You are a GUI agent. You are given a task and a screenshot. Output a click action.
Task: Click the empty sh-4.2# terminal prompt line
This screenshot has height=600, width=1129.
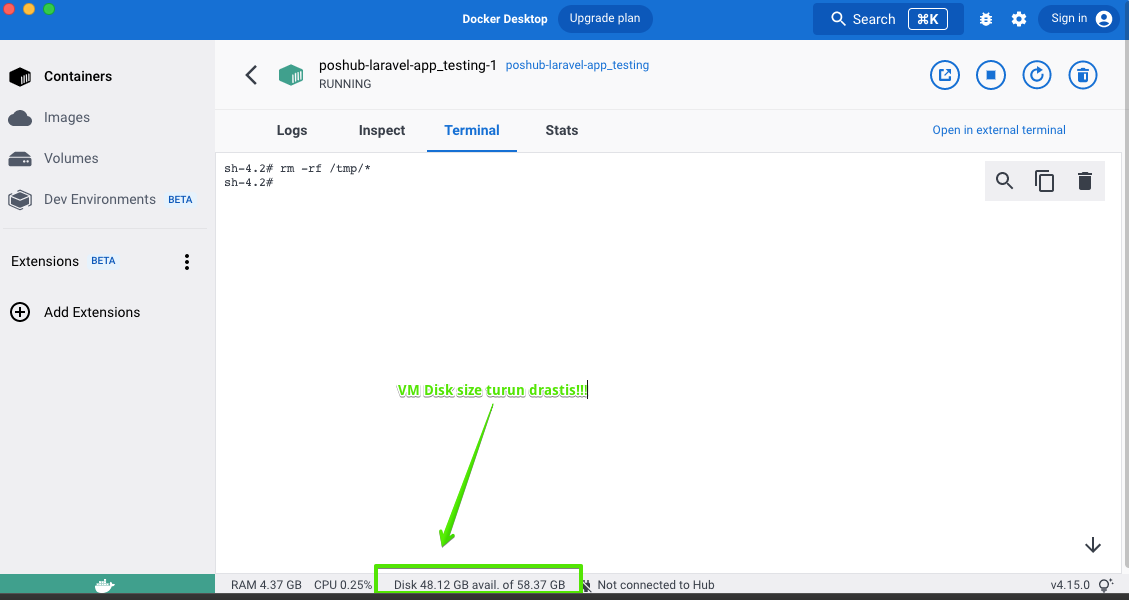pyautogui.click(x=248, y=183)
